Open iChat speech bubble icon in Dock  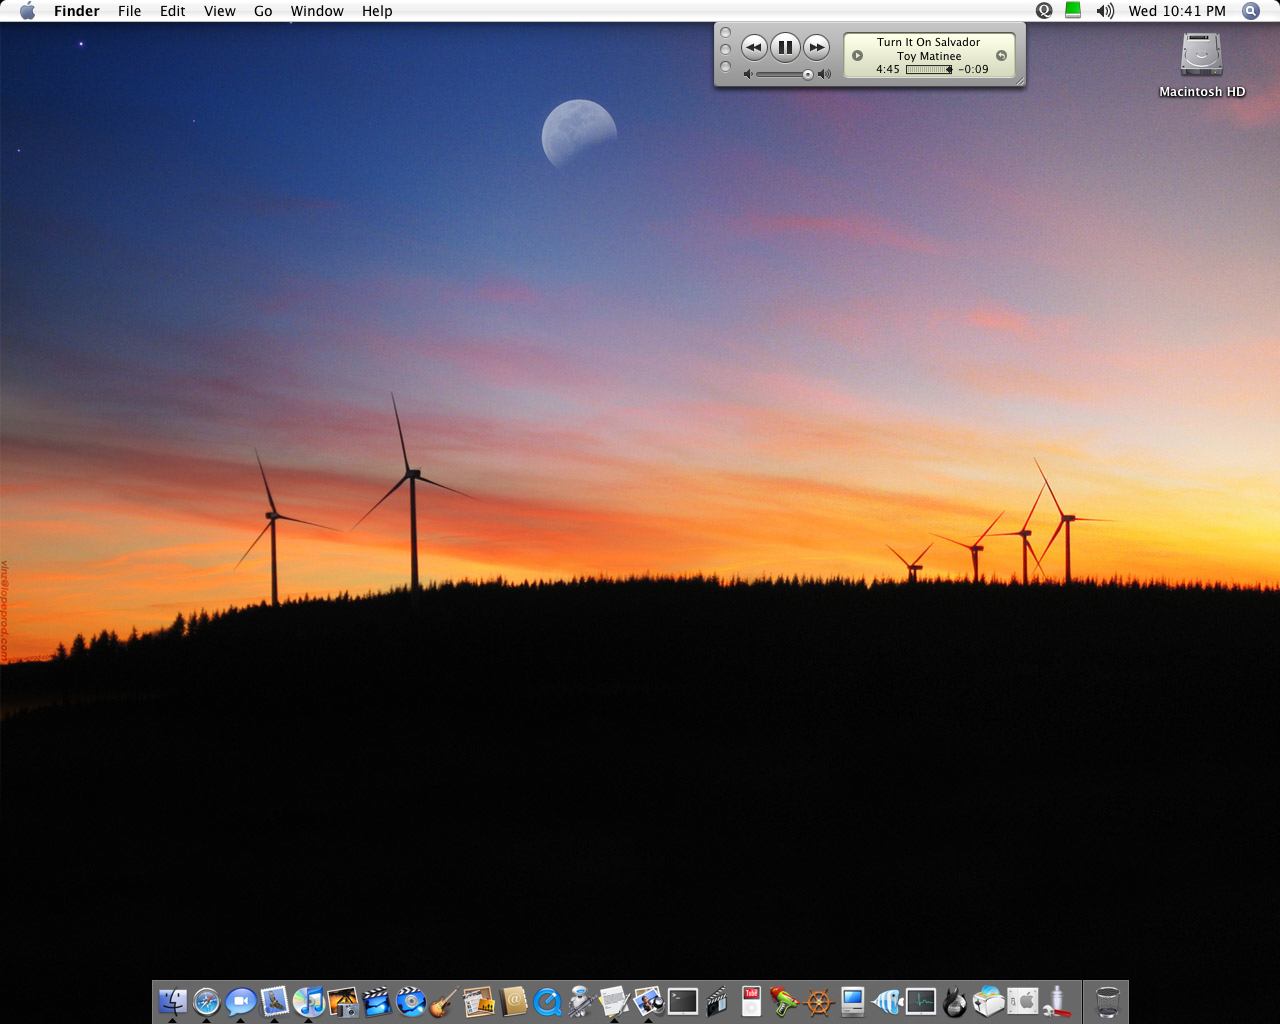tap(240, 1001)
